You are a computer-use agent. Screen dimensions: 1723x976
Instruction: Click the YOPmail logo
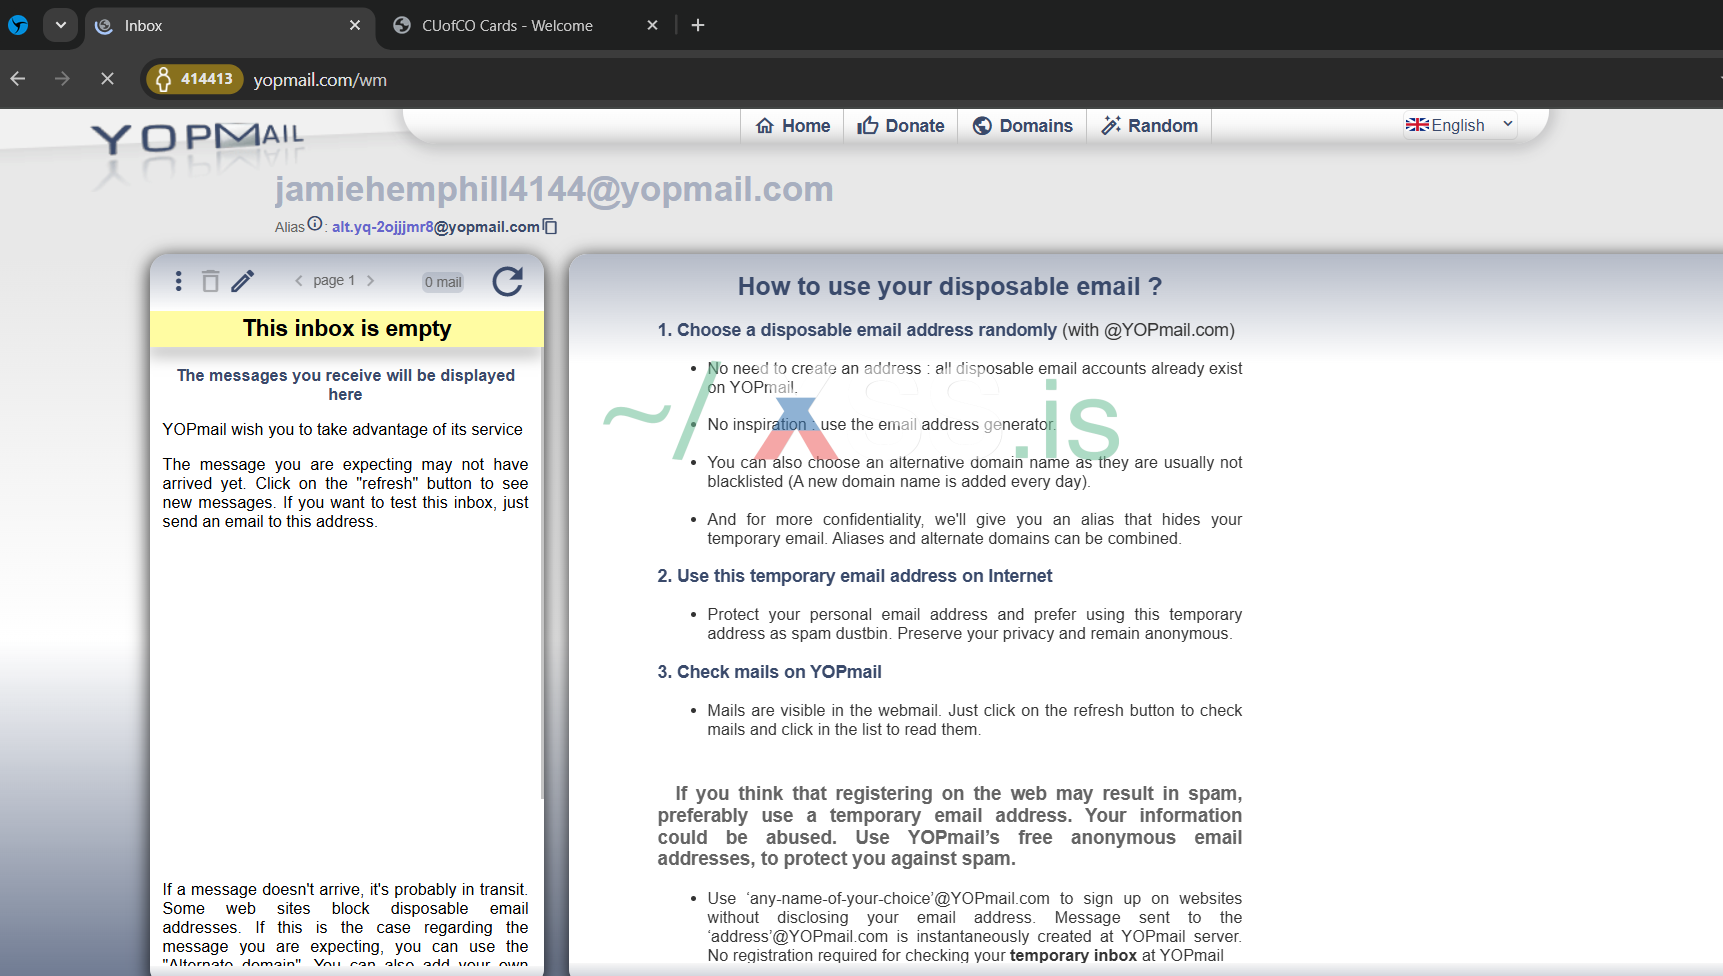point(198,139)
